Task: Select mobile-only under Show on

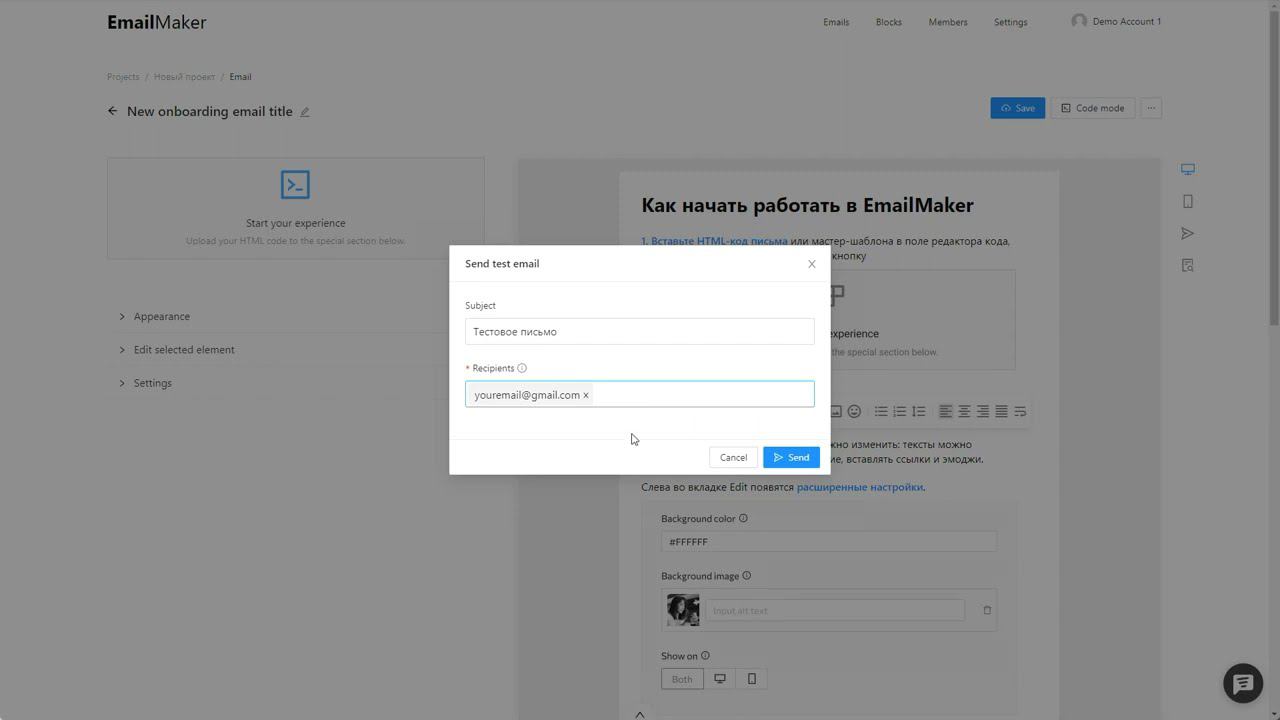Action: [x=752, y=679]
